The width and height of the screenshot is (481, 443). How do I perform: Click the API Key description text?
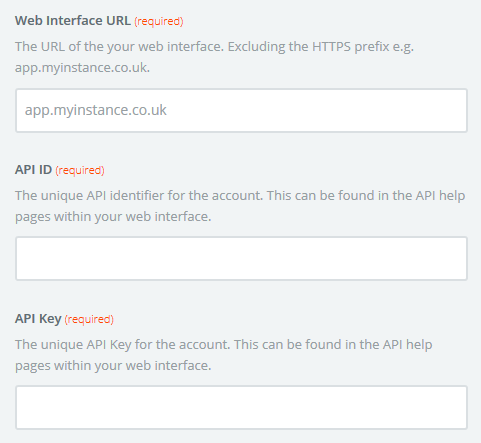224,355
